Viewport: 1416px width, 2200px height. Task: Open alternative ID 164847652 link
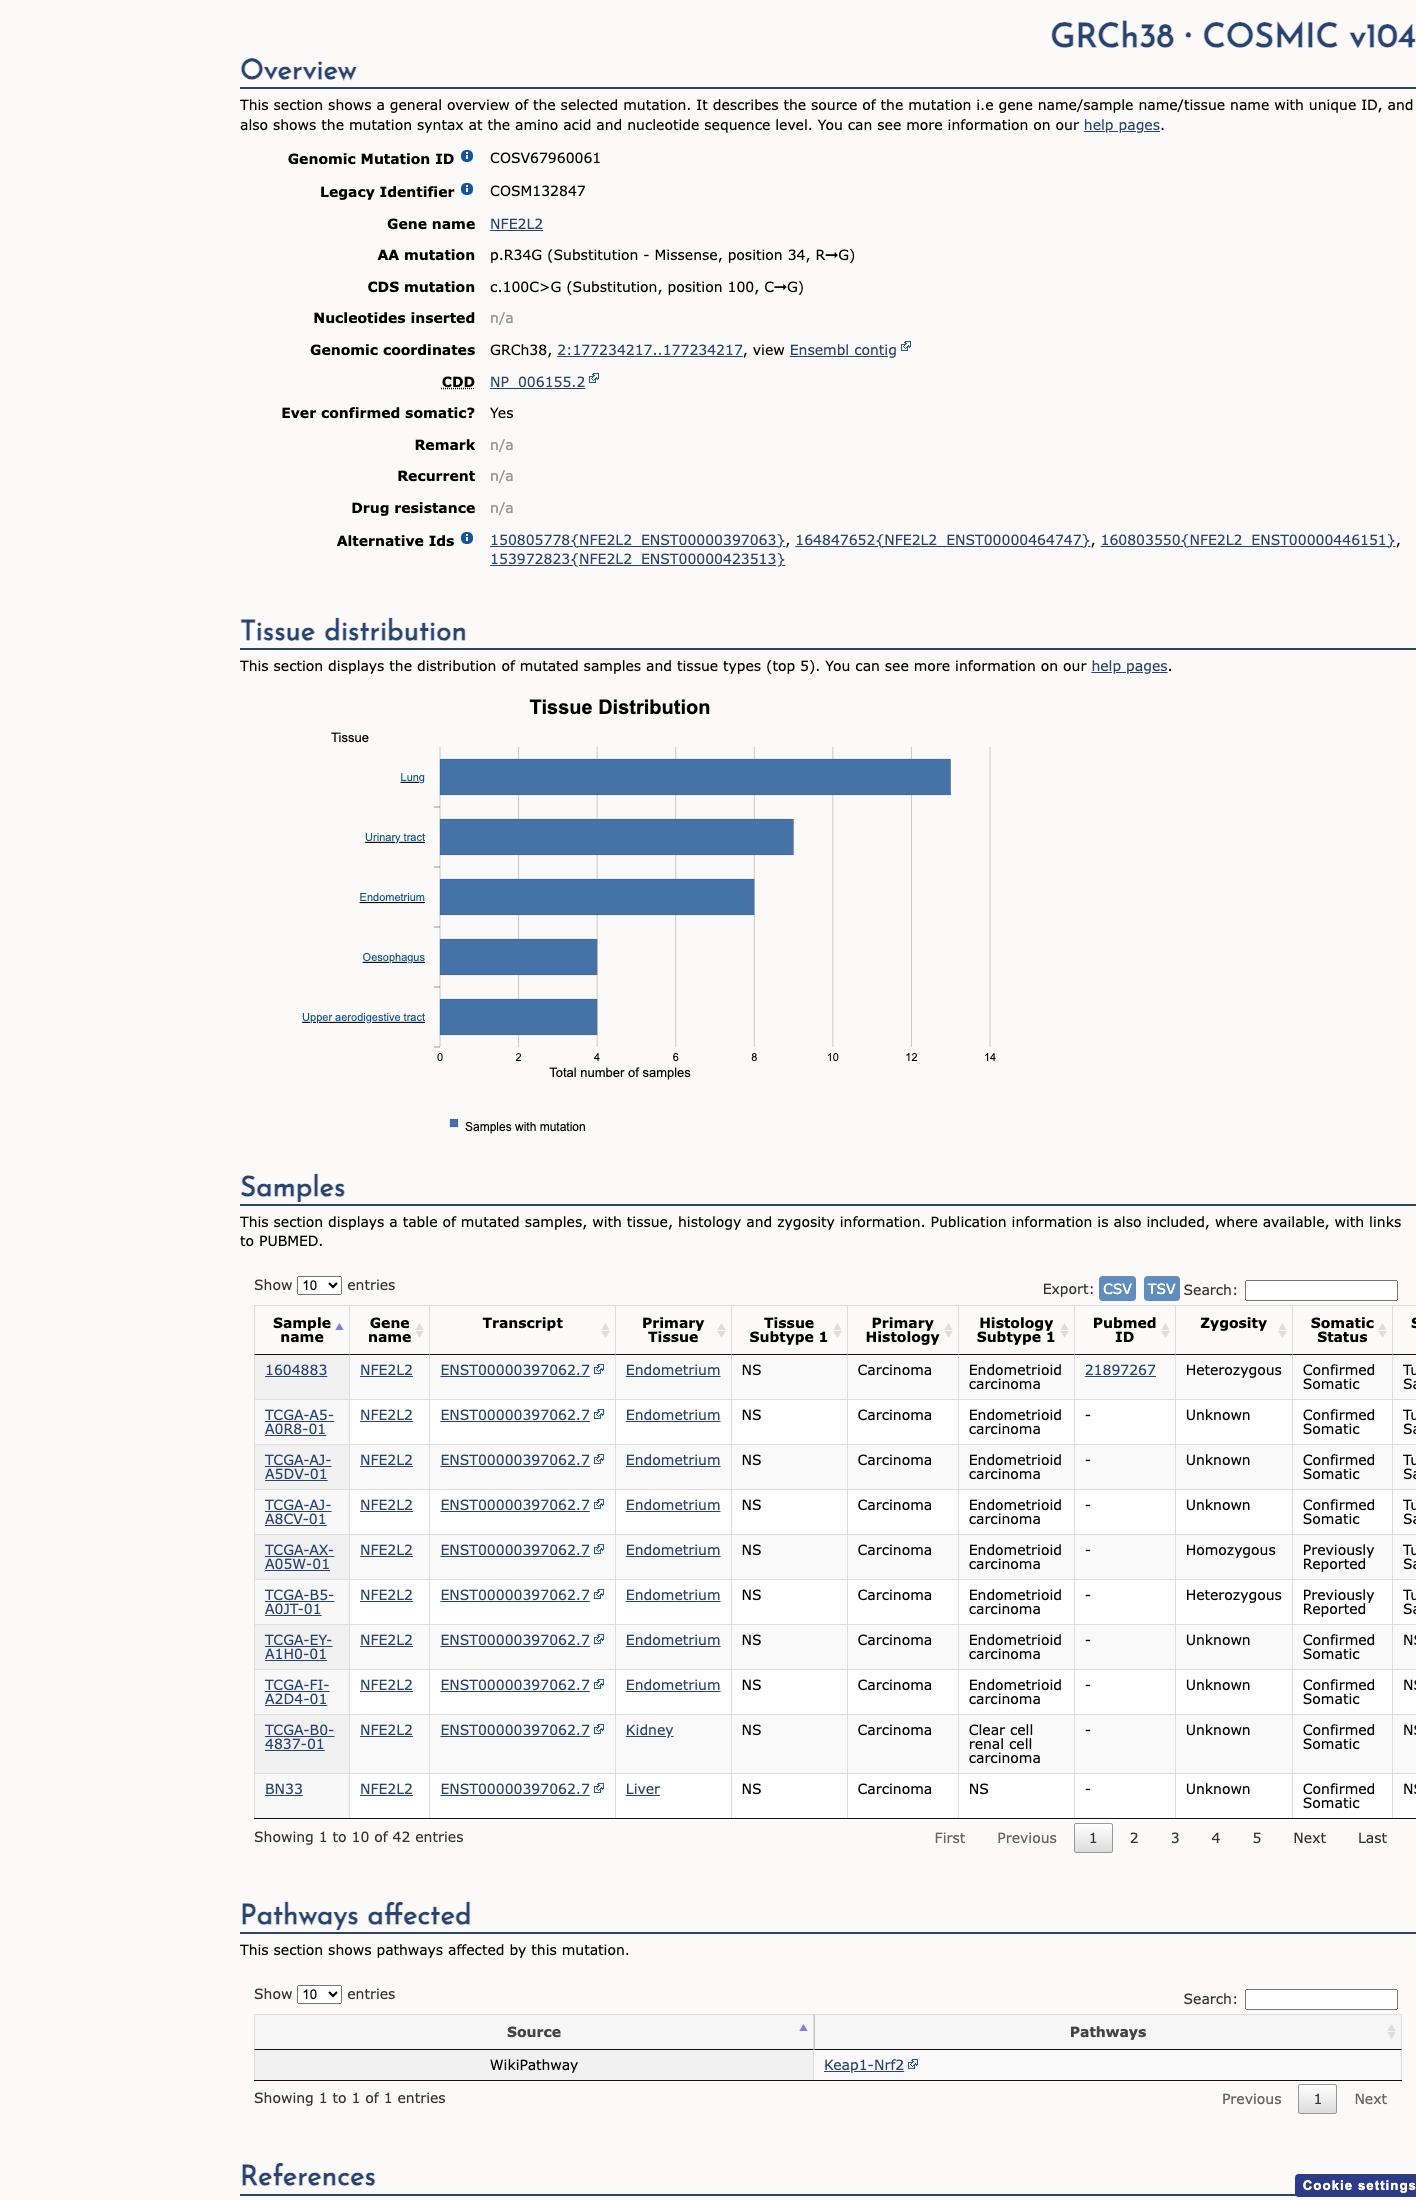(x=942, y=540)
